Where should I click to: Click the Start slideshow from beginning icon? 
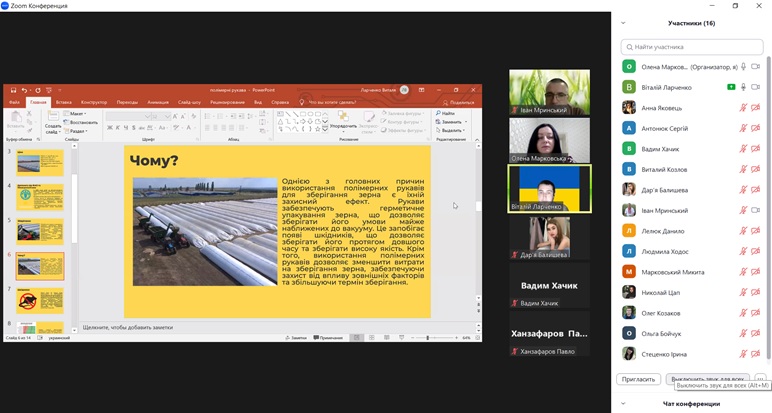coord(48,90)
